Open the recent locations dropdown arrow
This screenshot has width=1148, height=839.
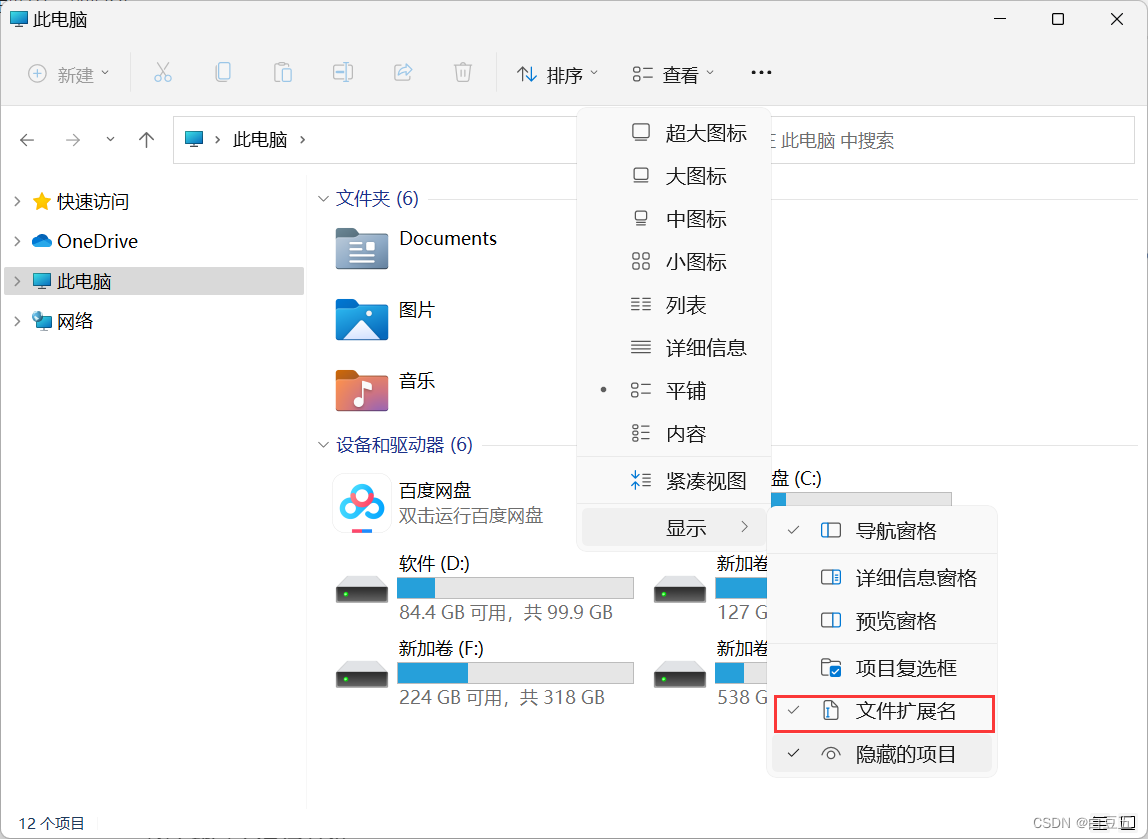(x=110, y=139)
